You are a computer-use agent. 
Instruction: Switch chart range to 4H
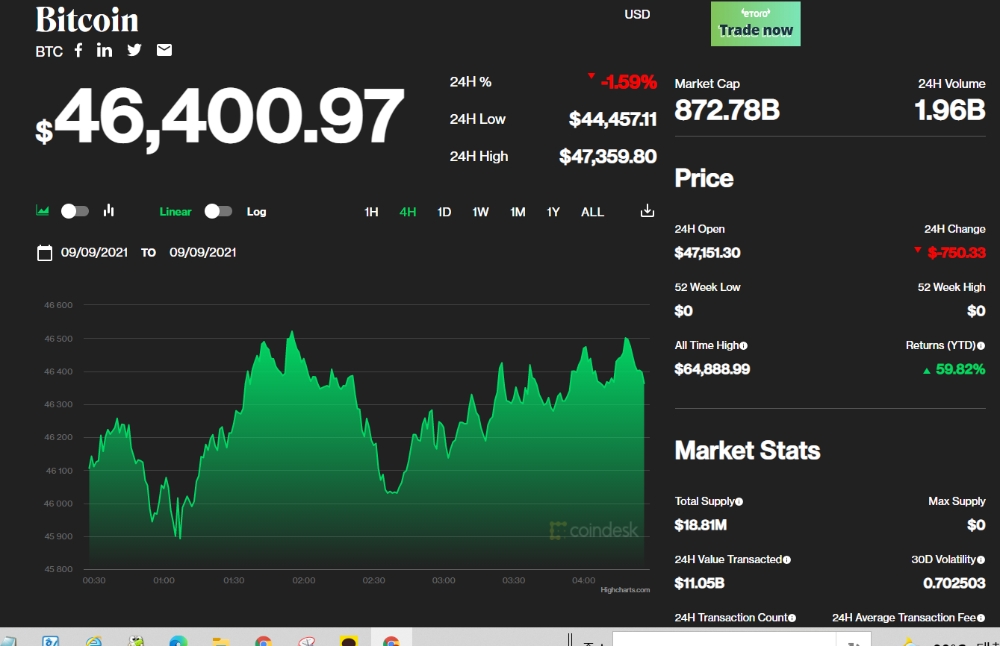(x=408, y=212)
